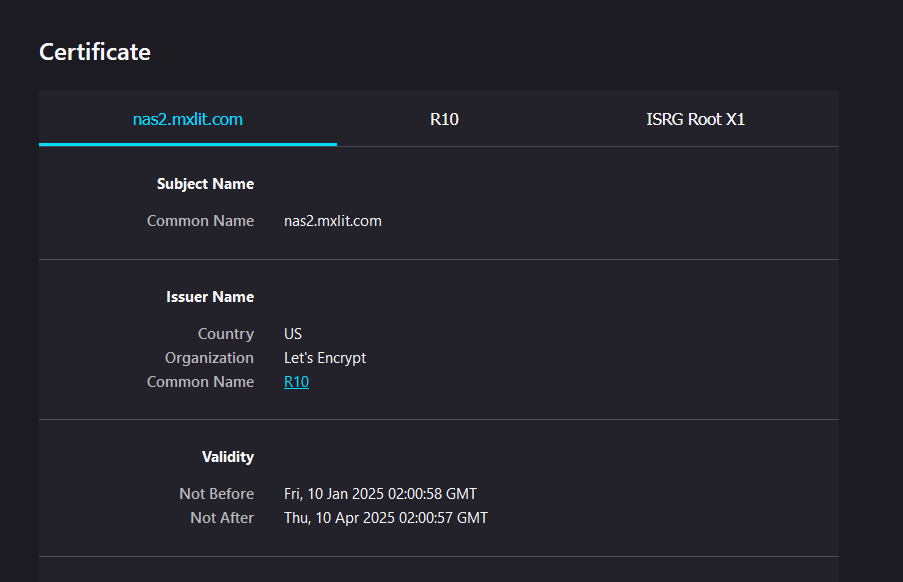Screen dimensions: 903x582
Task: Click the blue underline beneath the active tab
Action: point(188,144)
